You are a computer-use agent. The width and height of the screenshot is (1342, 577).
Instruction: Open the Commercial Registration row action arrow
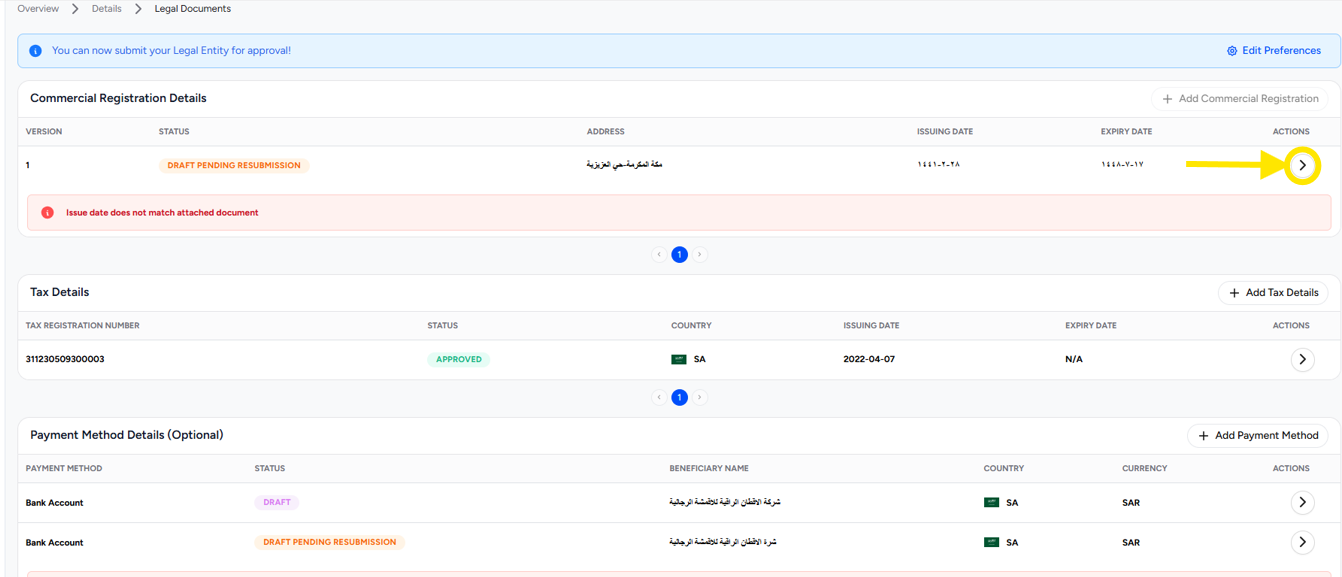tap(1302, 165)
